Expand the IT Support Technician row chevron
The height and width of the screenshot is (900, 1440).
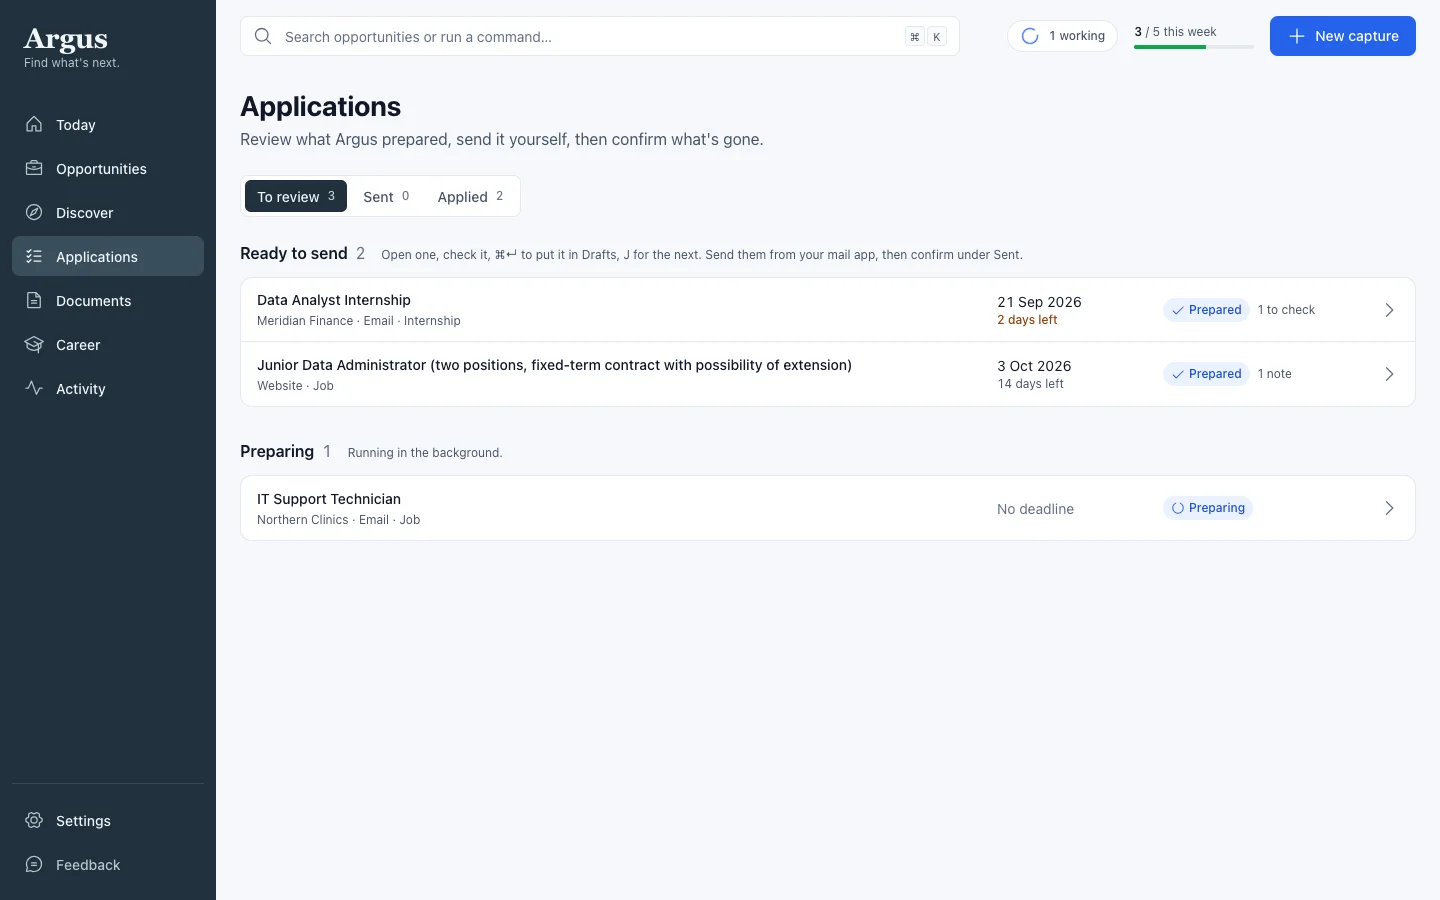pos(1389,508)
